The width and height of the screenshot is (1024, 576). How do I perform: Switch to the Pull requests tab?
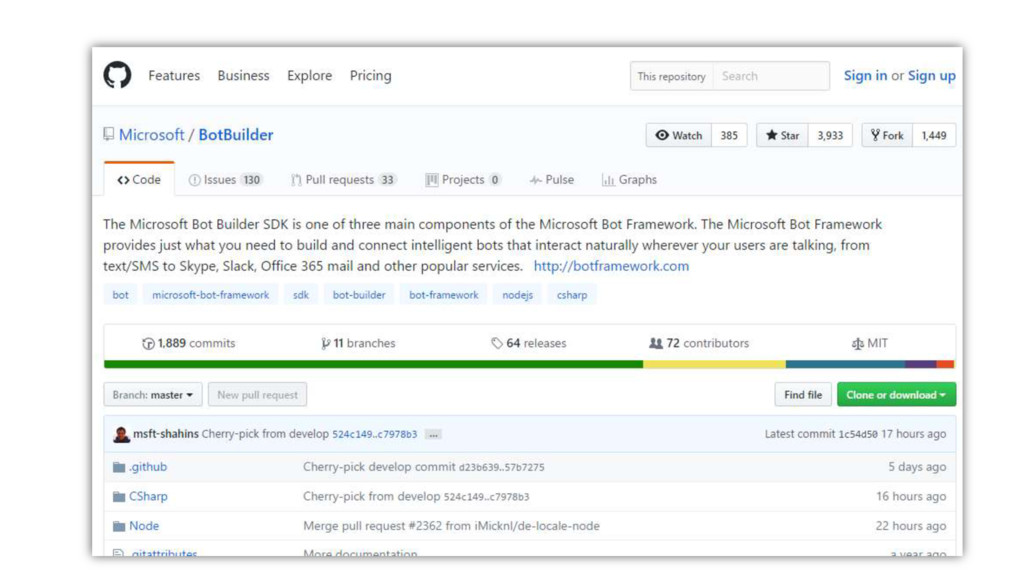pos(344,180)
